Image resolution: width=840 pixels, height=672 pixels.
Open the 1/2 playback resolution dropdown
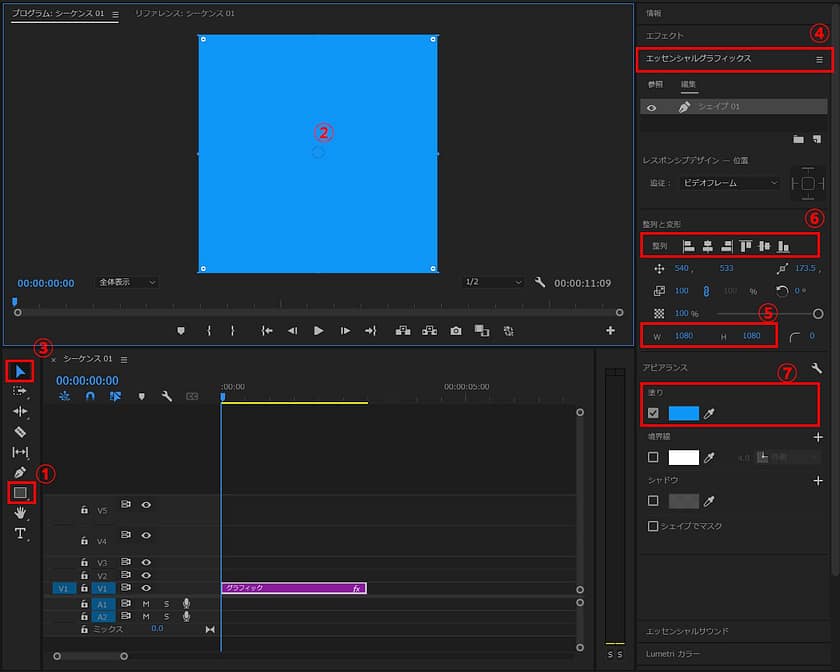[493, 283]
